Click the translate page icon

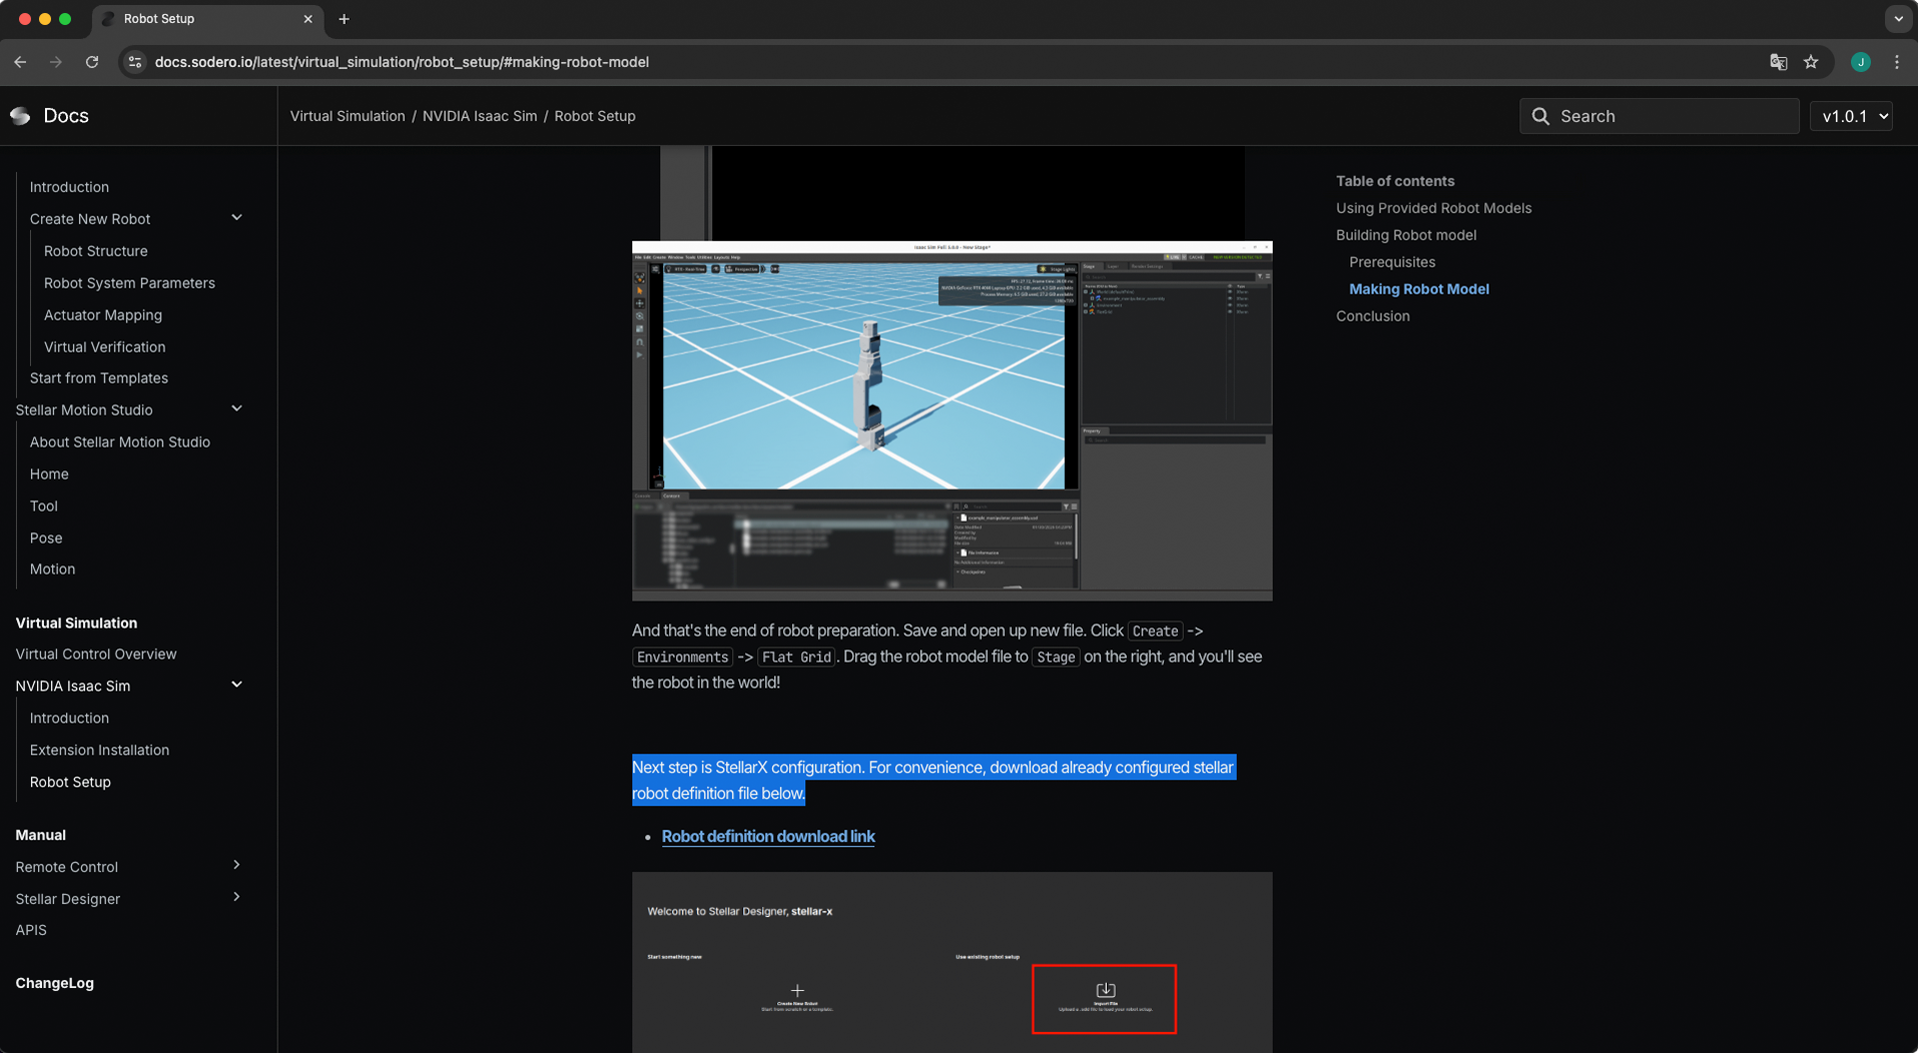click(x=1778, y=62)
